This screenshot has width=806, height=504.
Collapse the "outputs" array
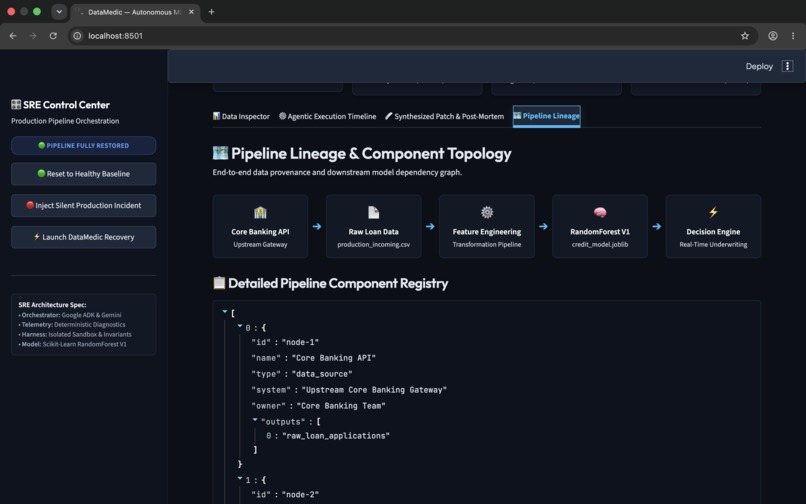tap(255, 420)
